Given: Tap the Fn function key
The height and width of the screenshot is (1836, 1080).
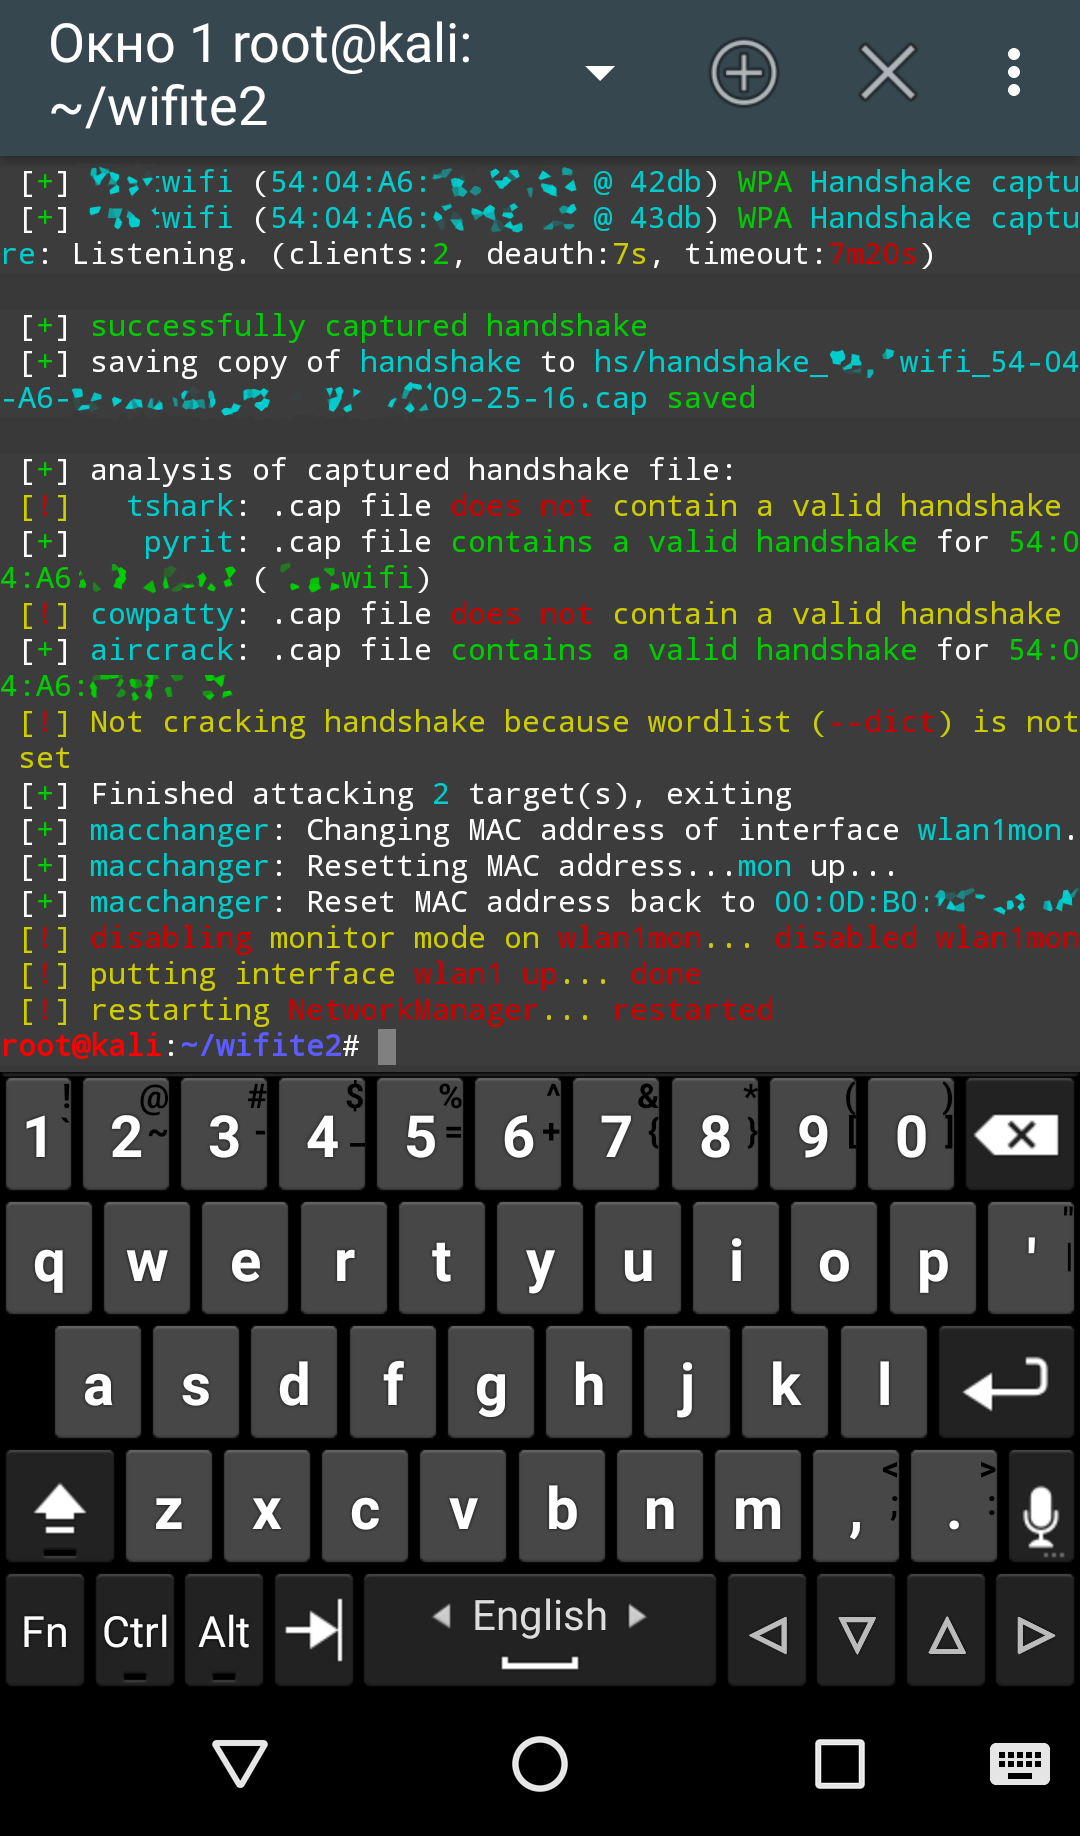Looking at the screenshot, I should (x=45, y=1631).
